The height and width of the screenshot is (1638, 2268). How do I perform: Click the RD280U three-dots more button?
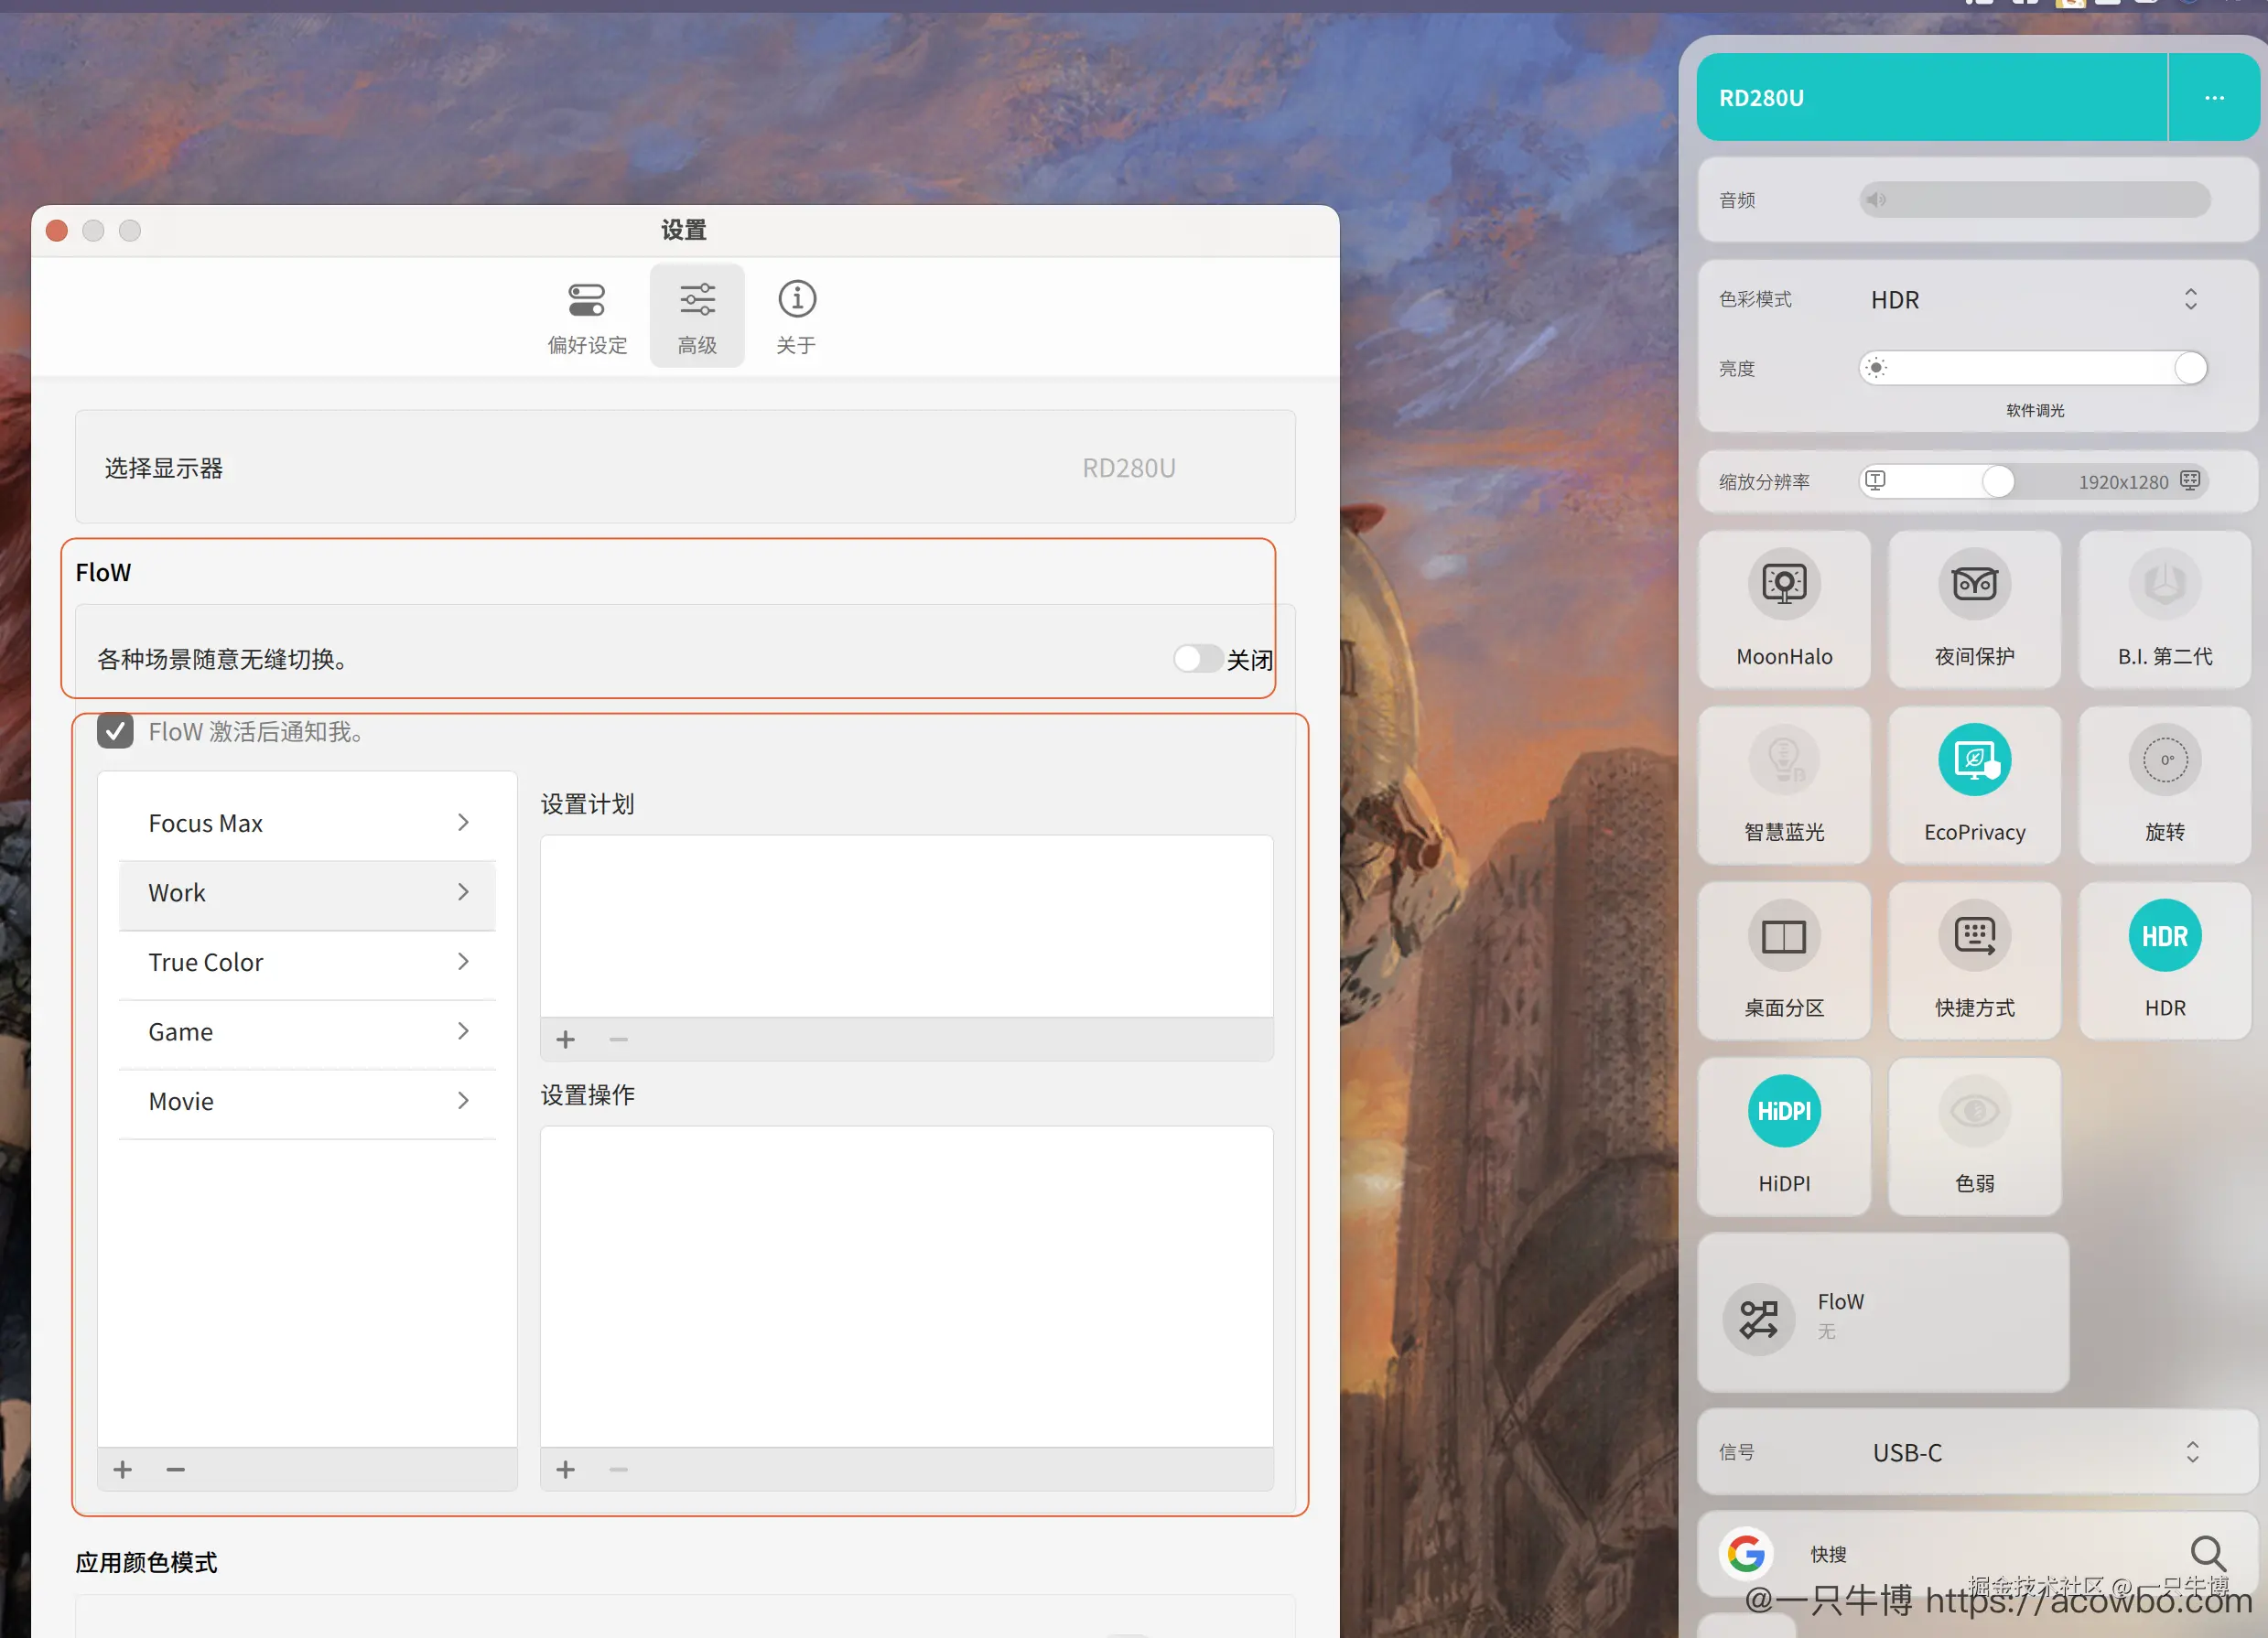click(x=2213, y=98)
